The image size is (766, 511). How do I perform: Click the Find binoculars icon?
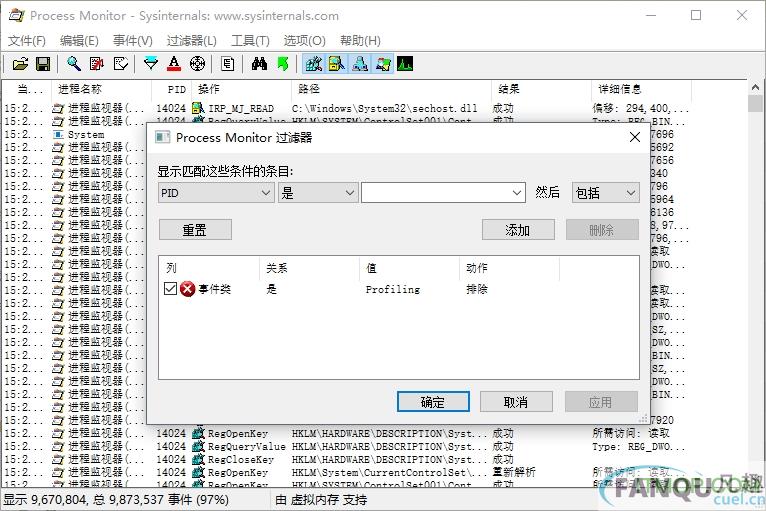click(x=259, y=64)
